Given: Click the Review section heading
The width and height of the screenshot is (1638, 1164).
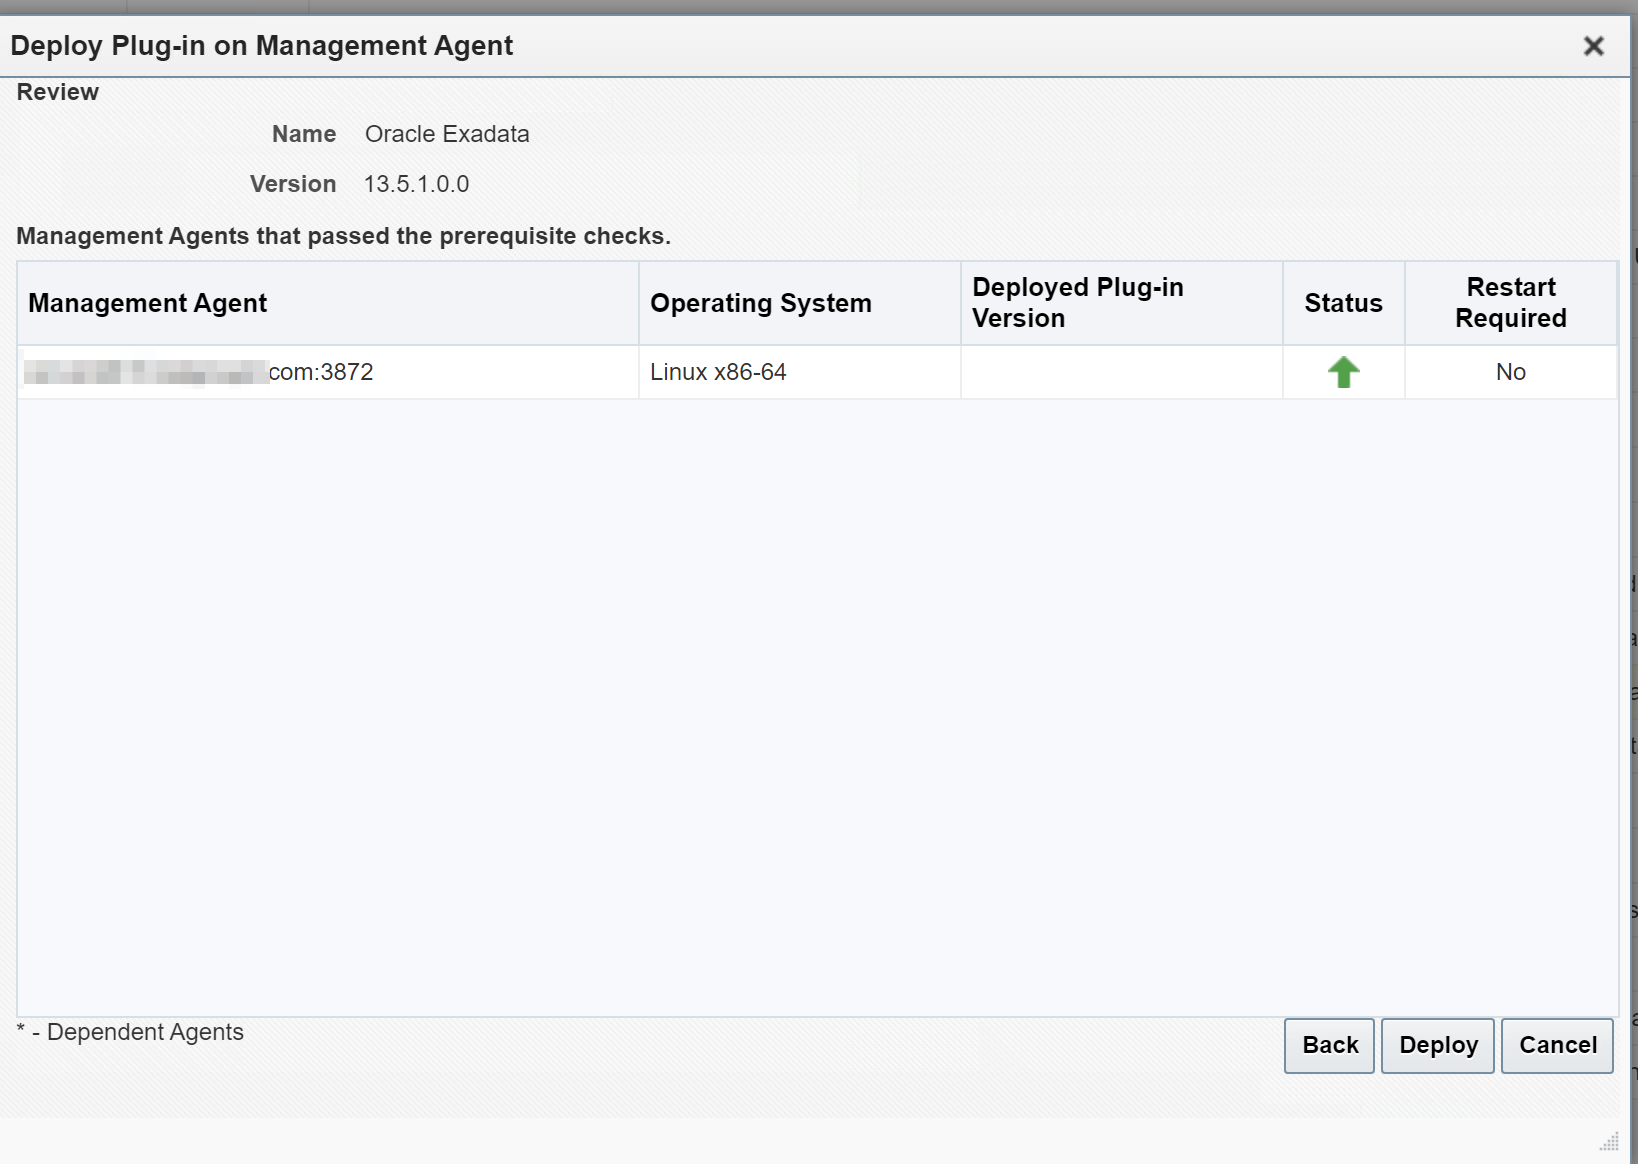Looking at the screenshot, I should (x=58, y=92).
